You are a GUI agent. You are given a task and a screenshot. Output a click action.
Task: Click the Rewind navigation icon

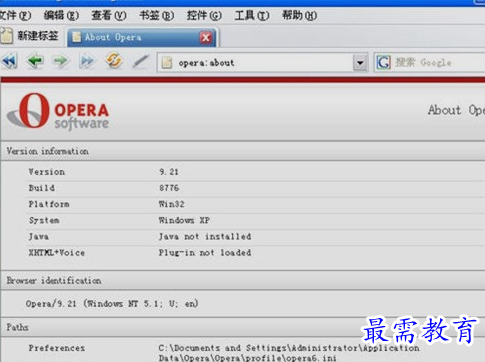9,61
